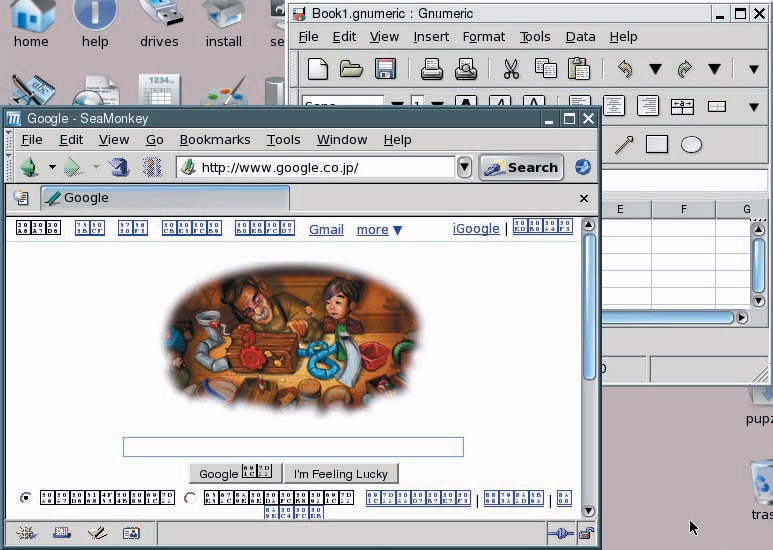Switch to the Google tab
773x550 pixels.
tap(165, 198)
